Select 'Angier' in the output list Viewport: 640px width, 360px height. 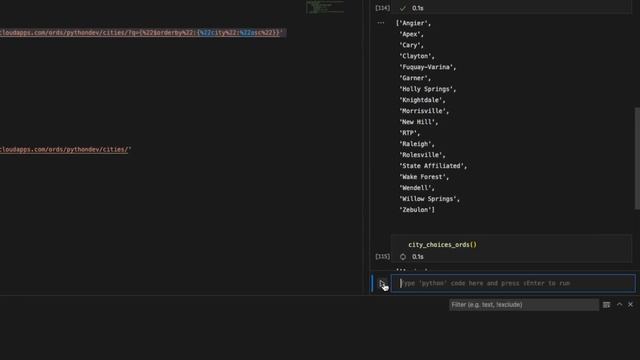[x=413, y=23]
